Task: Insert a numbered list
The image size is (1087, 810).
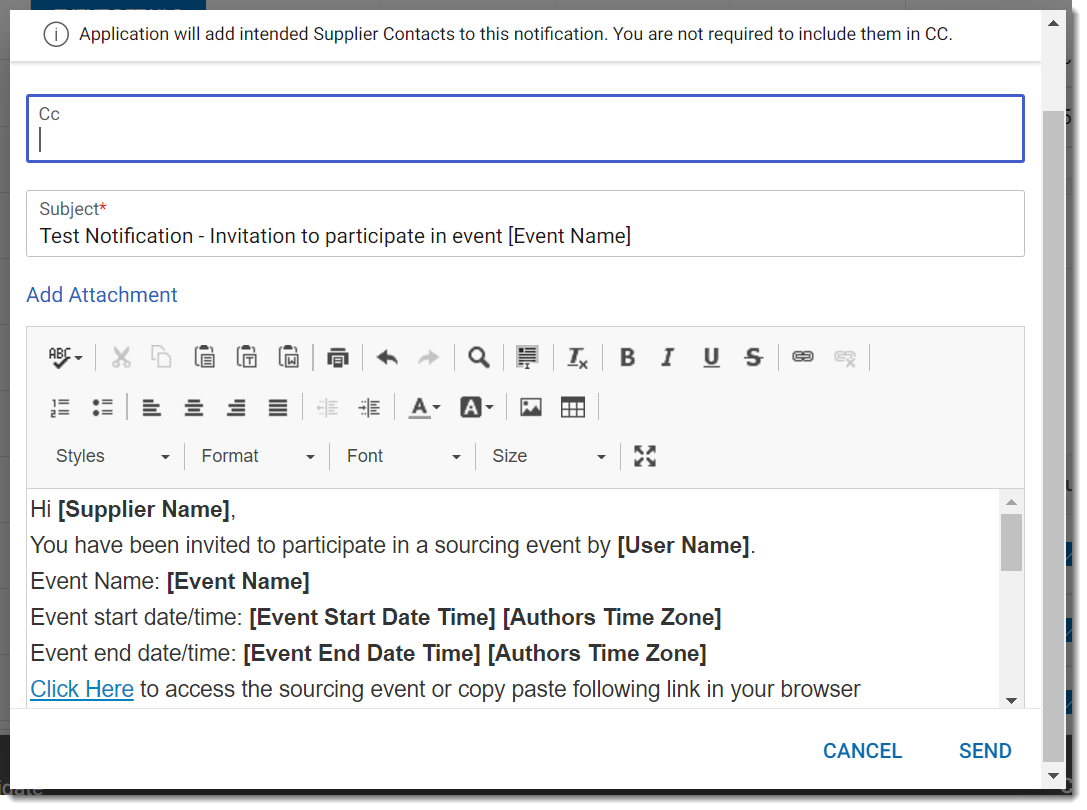Action: tap(60, 407)
